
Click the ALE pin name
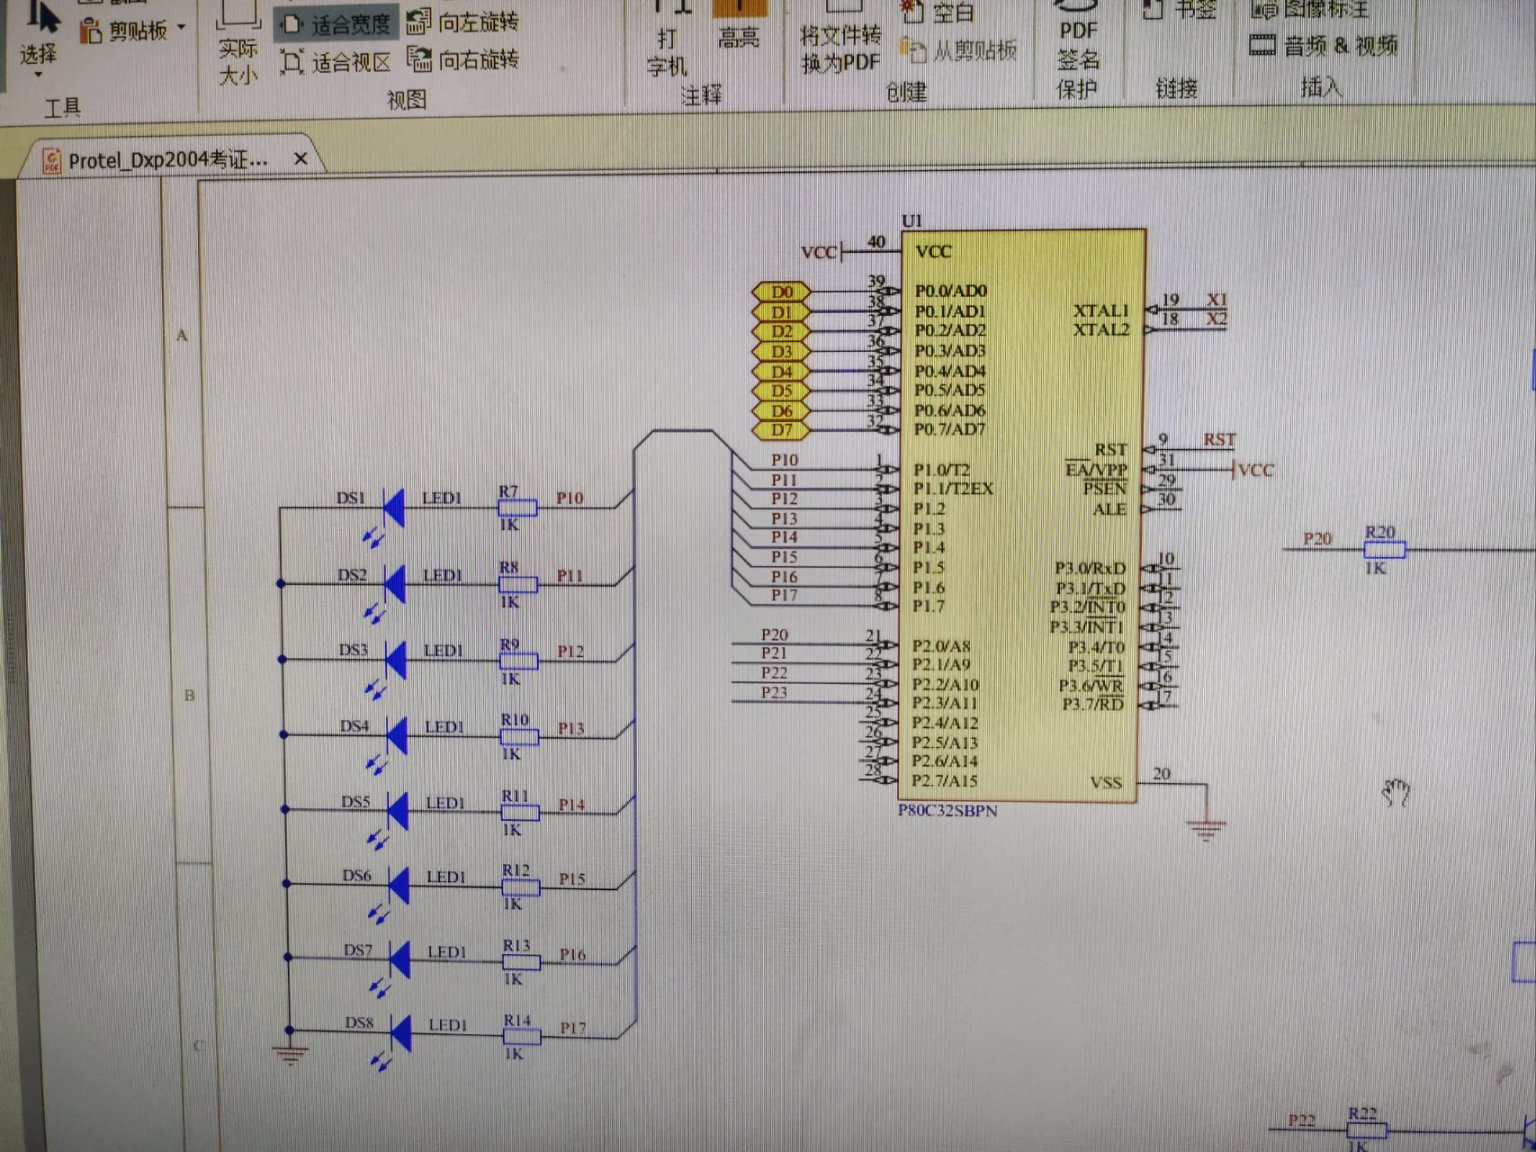[x=1109, y=509]
